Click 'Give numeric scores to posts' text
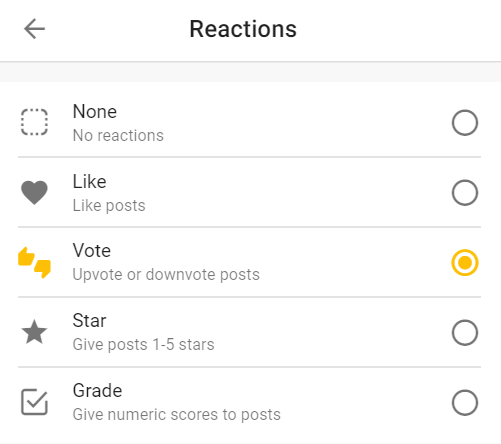 pyautogui.click(x=177, y=415)
